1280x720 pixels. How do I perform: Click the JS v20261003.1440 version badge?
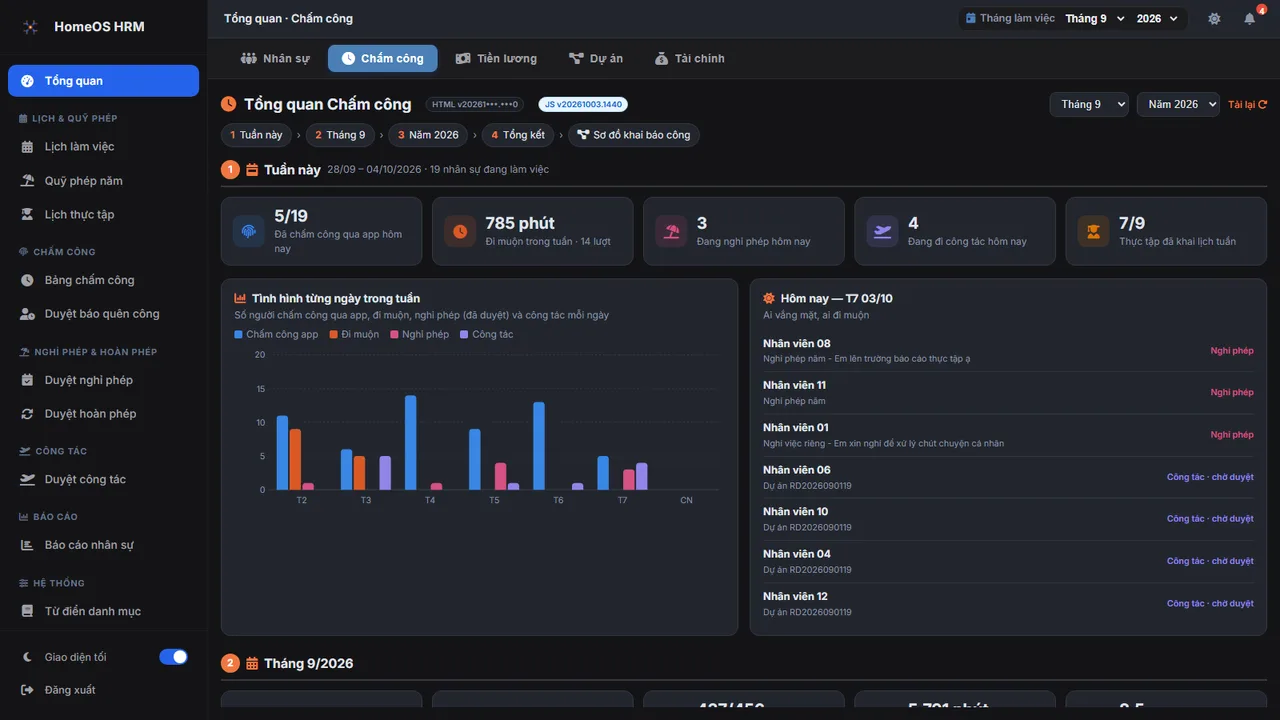tap(583, 104)
